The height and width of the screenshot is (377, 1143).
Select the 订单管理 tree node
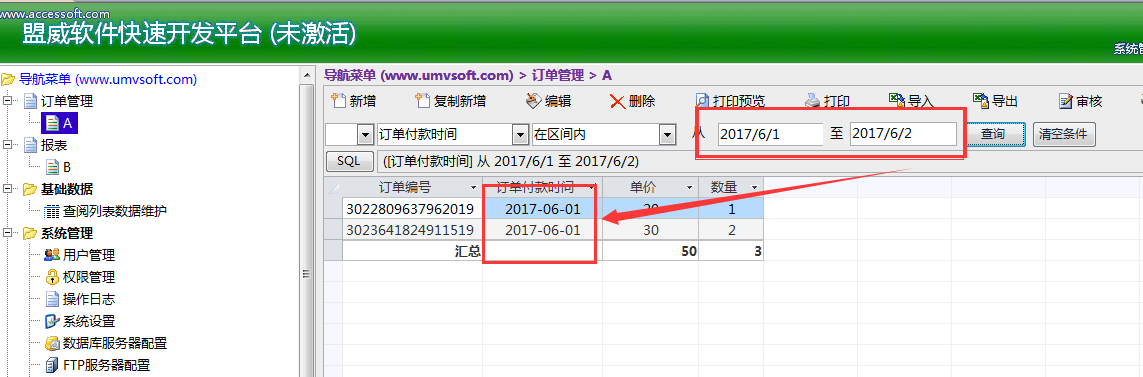(x=67, y=101)
